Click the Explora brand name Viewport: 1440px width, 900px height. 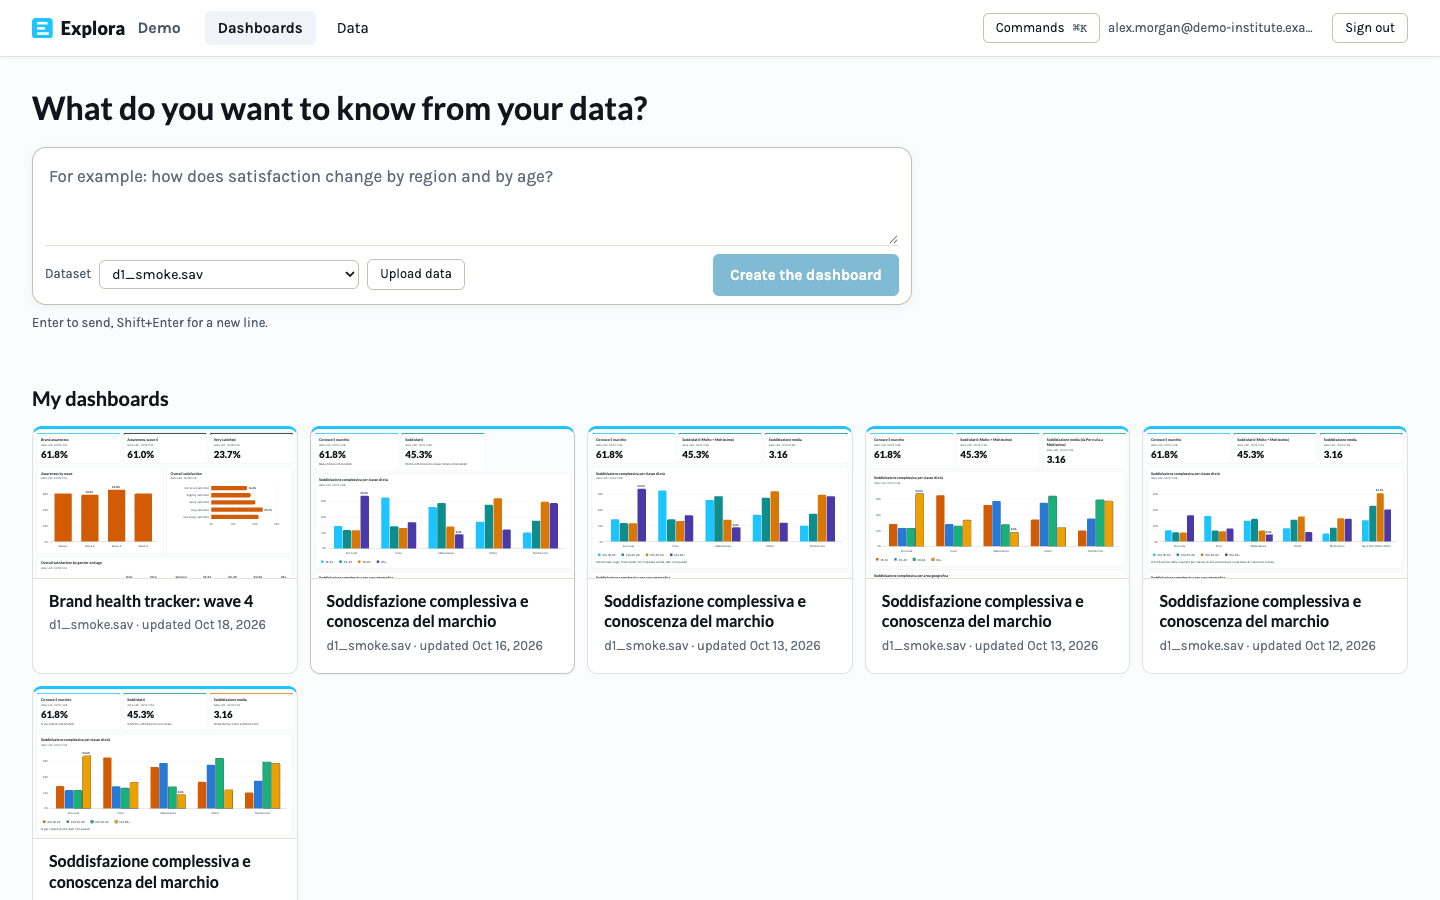pos(93,28)
